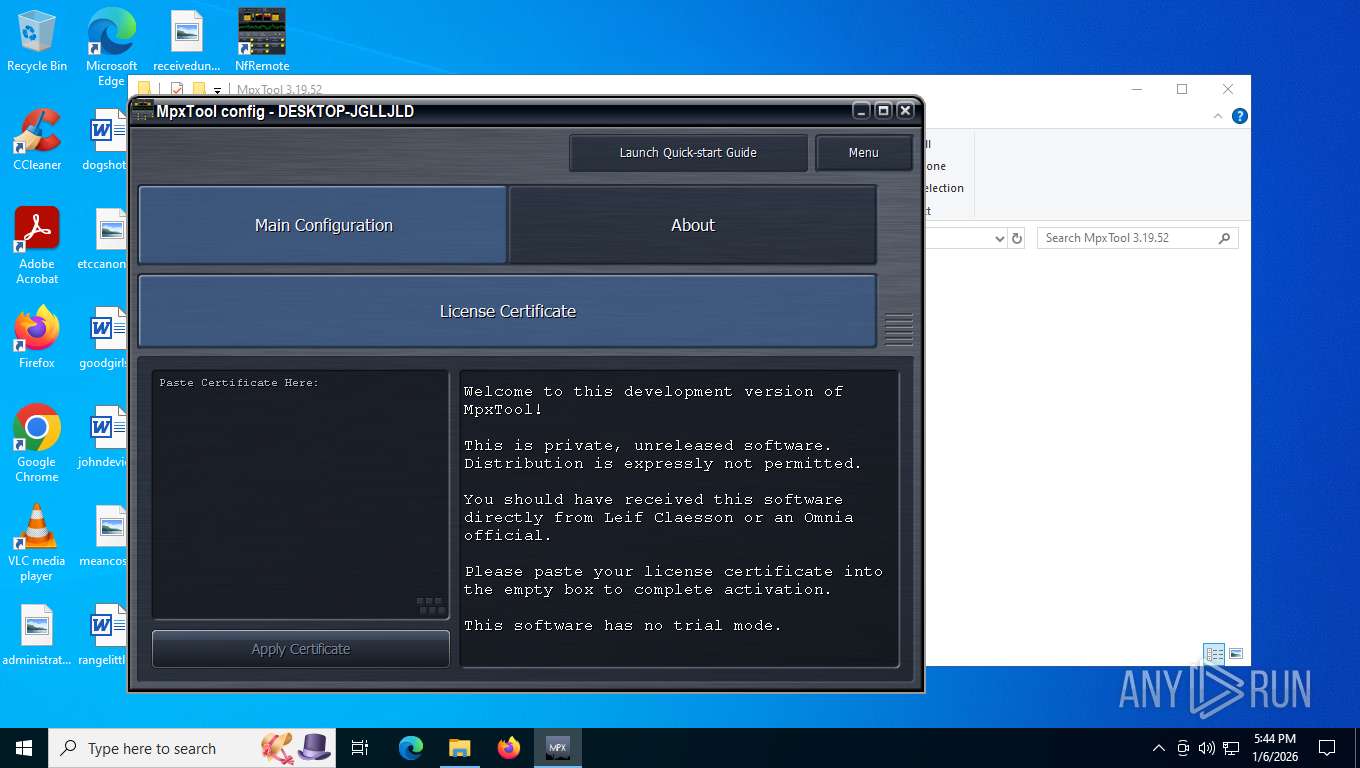Click the Explorer properties checkmark quick-access icon
The height and width of the screenshot is (768, 1360).
(177, 89)
